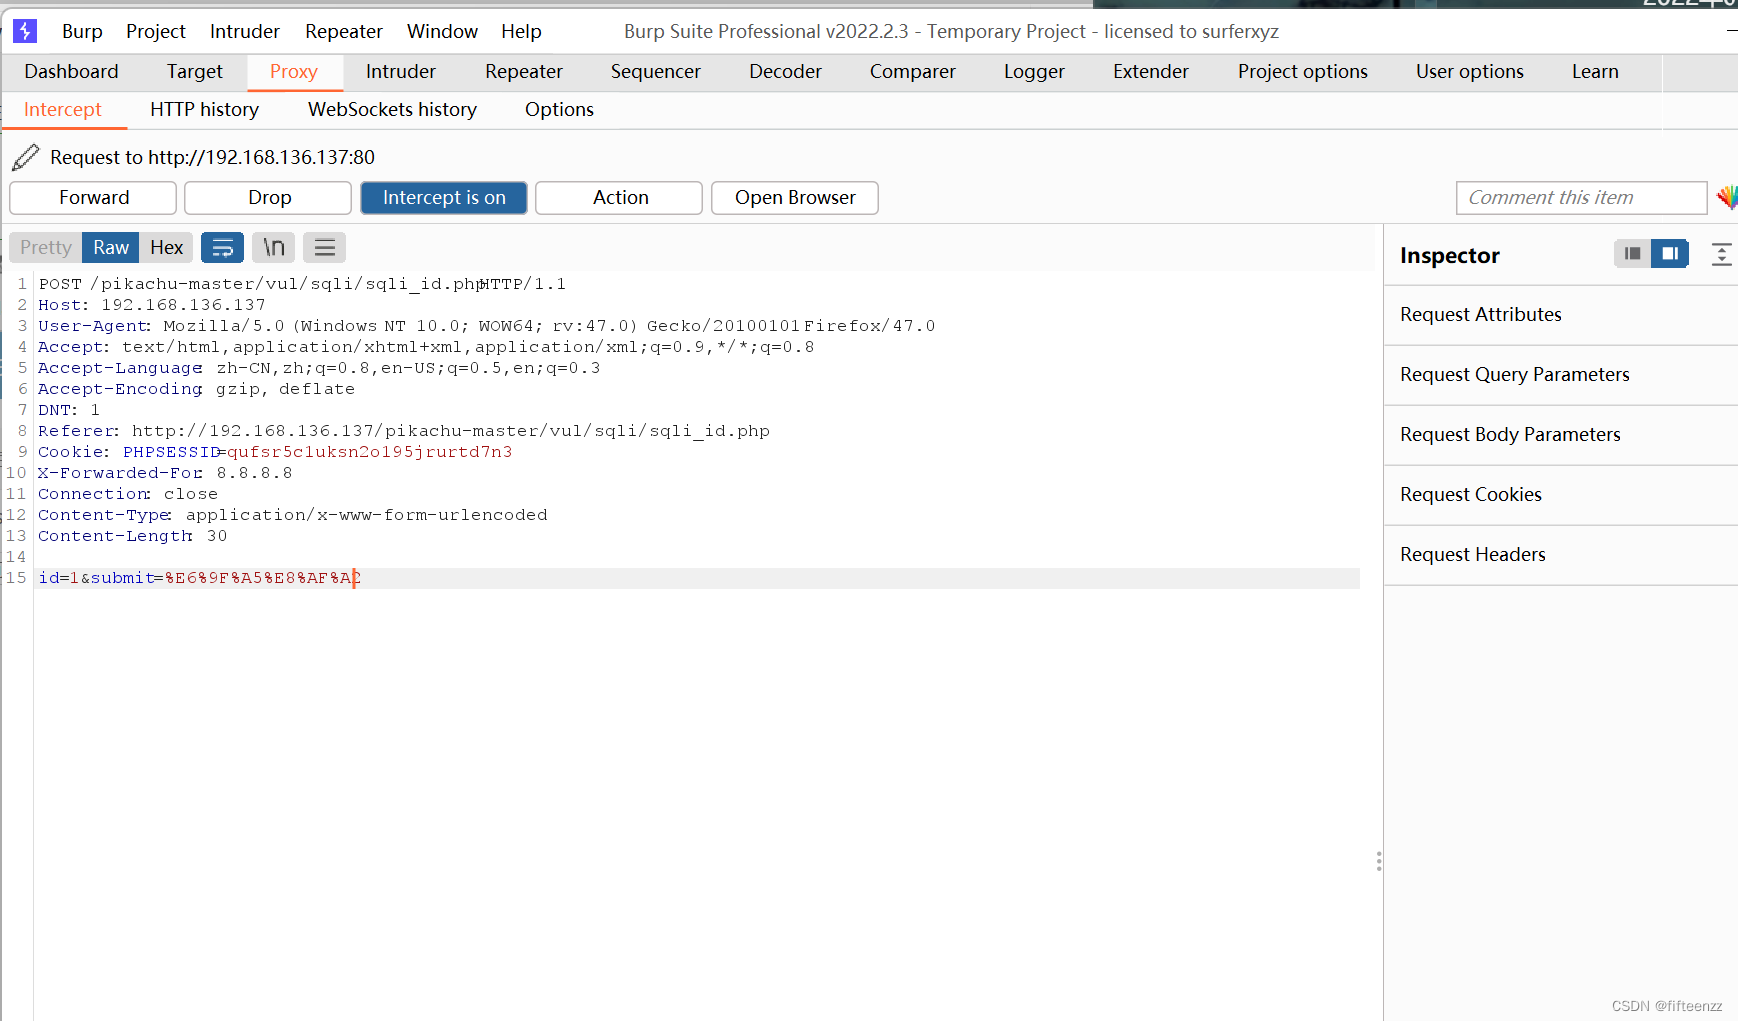Expand Request Cookies section
This screenshot has width=1738, height=1021.
pos(1561,495)
